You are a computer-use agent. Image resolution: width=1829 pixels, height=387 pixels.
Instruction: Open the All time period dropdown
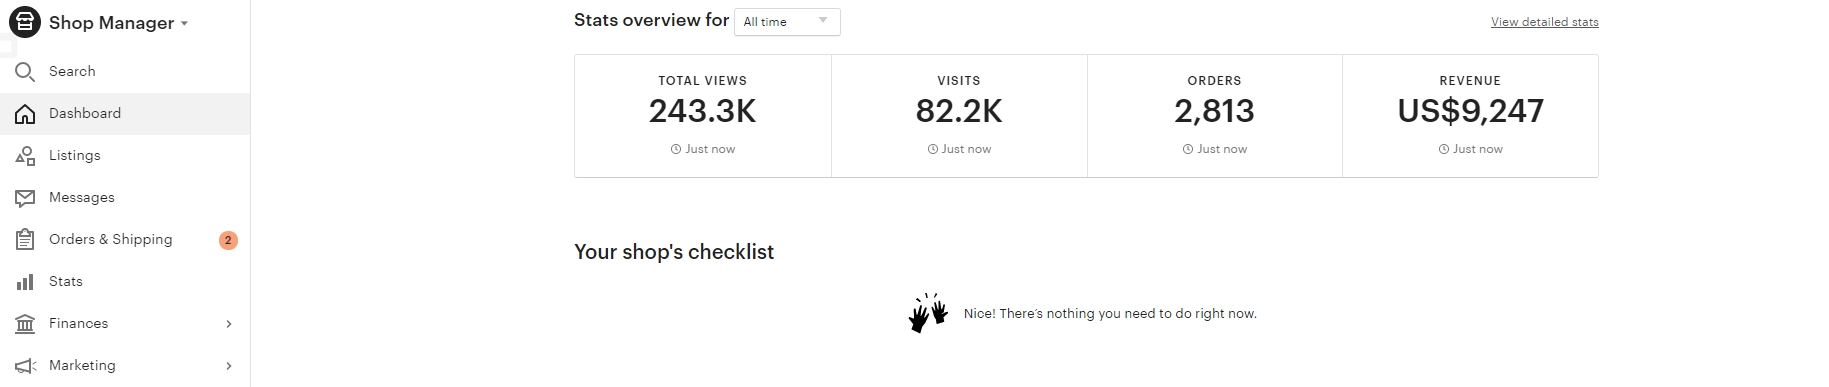click(x=787, y=21)
